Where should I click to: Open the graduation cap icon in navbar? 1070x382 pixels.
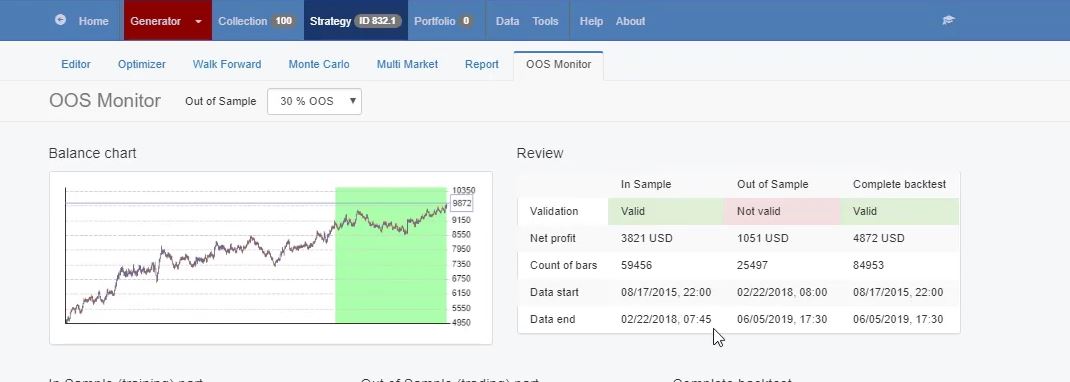tap(948, 20)
